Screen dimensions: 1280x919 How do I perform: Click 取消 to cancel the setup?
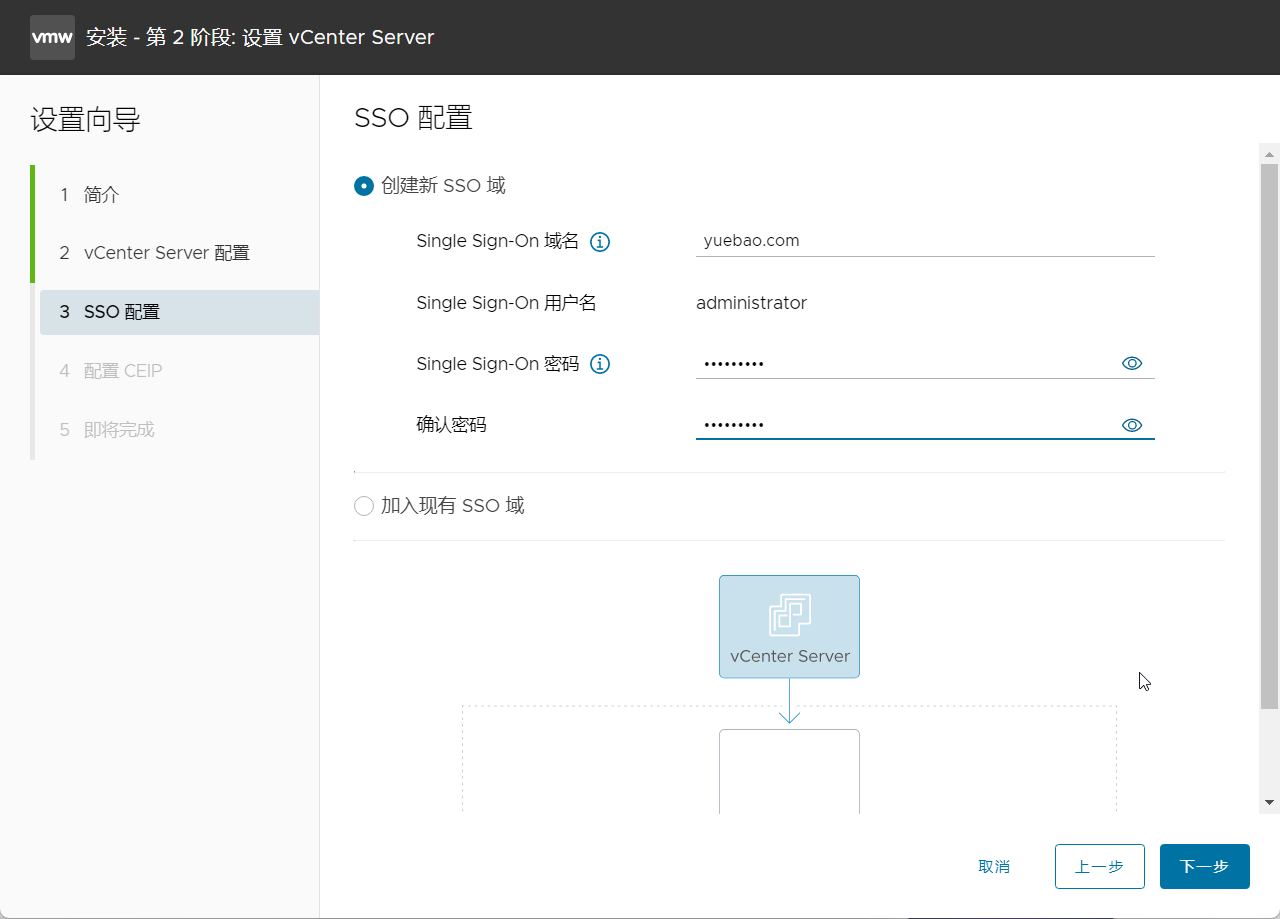click(x=994, y=866)
